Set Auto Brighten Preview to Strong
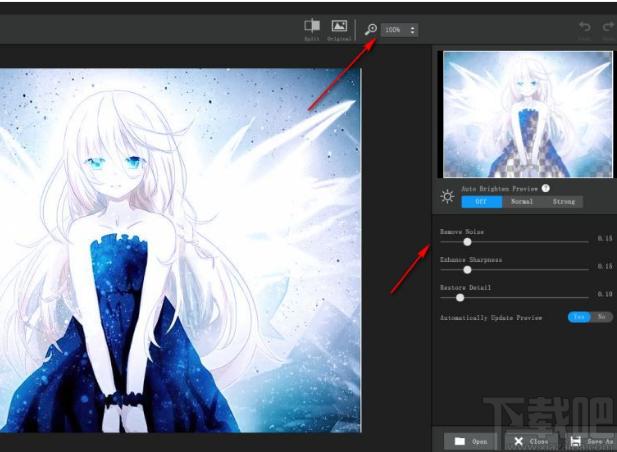This screenshot has height=452, width=617. point(563,201)
